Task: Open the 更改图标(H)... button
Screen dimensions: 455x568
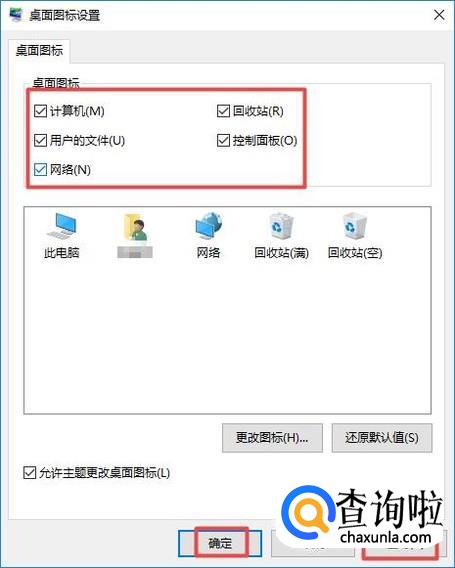Action: (272, 438)
